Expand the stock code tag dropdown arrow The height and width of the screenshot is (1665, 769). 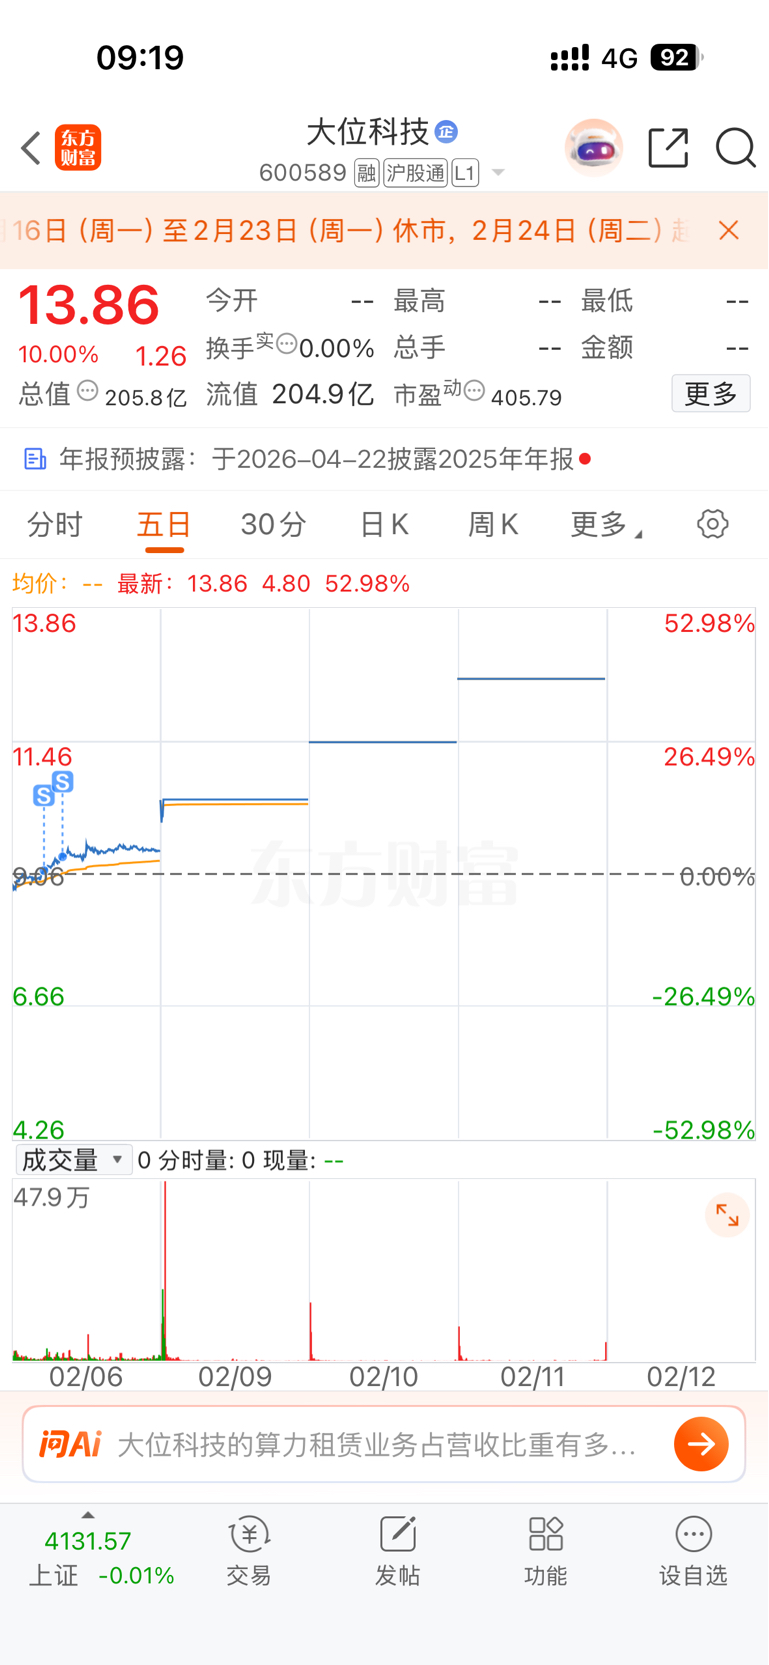coord(498,173)
